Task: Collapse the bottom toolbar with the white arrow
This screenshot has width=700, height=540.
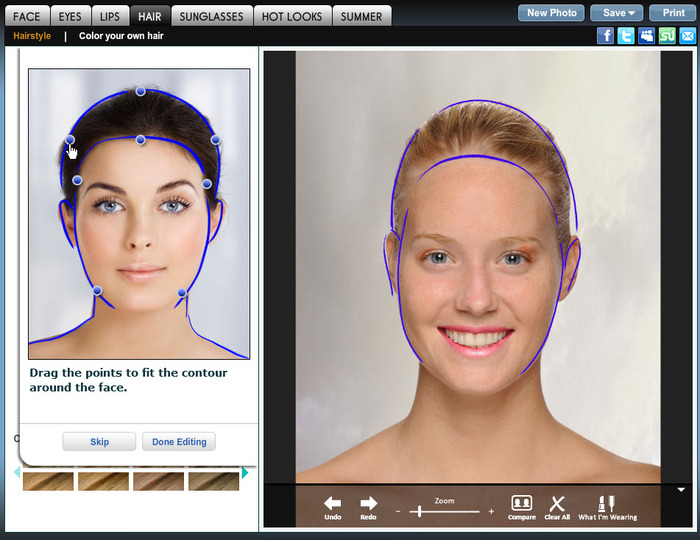Action: (x=681, y=490)
